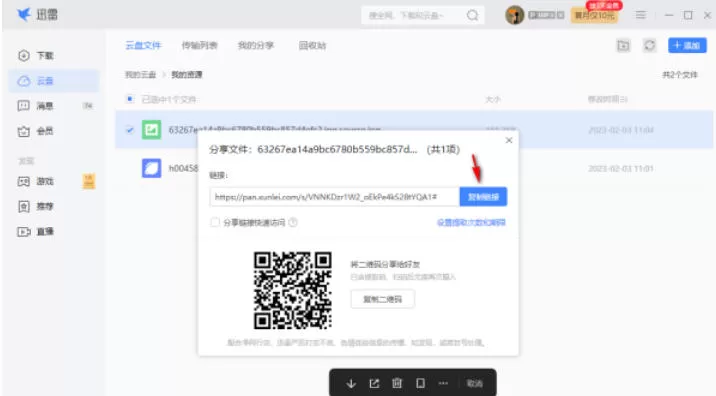
Task: Click 我的资源 breadcrumb folder
Action: 187,74
